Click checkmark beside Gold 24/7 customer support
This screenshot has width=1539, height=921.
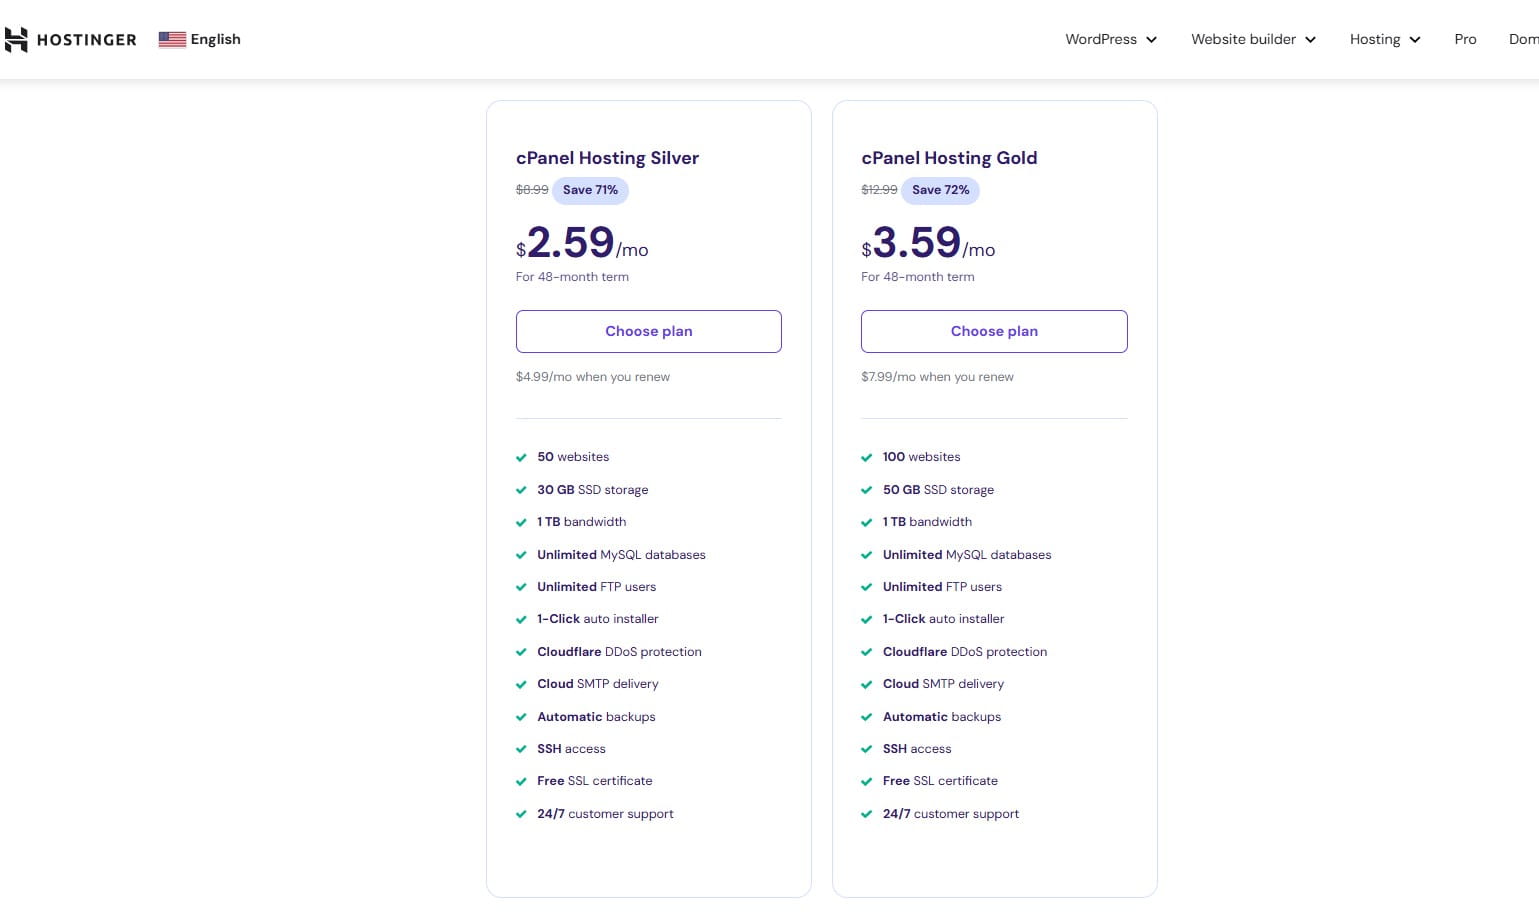866,814
